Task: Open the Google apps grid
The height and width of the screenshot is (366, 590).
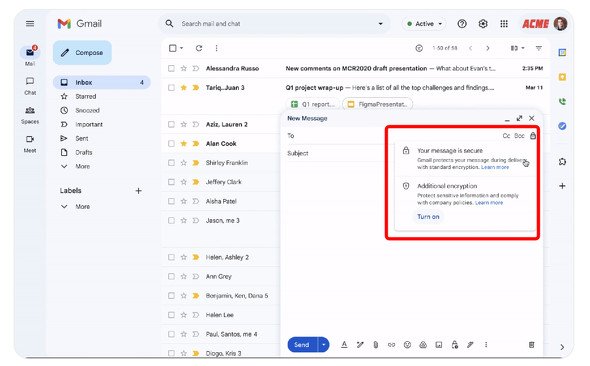Action: tap(504, 24)
